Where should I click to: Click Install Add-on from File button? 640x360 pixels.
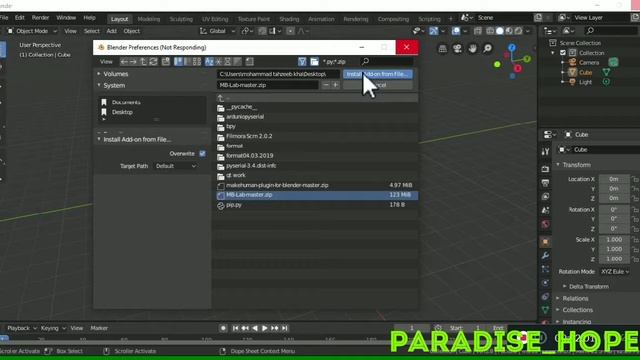378,74
